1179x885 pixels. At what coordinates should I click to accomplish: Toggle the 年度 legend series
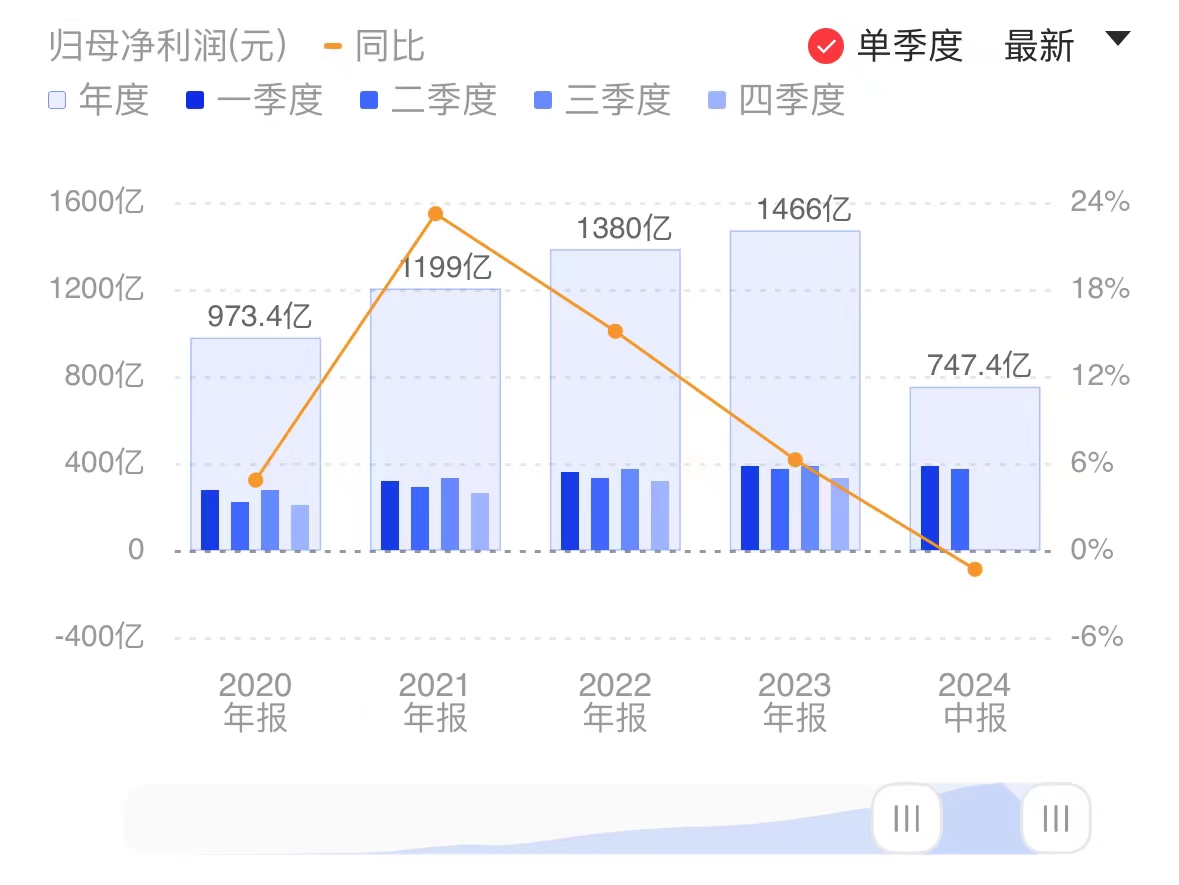tap(99, 100)
